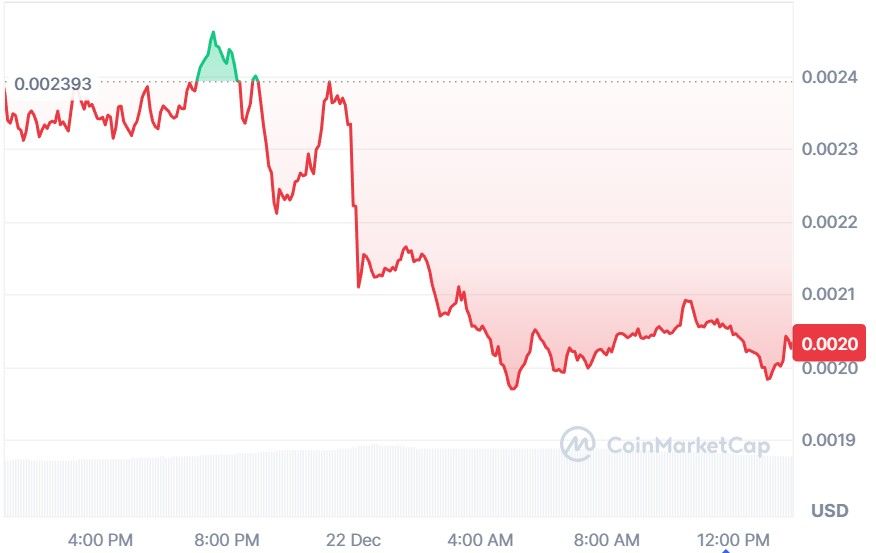
Task: Click the 0.0022 price axis label
Action: click(x=829, y=222)
